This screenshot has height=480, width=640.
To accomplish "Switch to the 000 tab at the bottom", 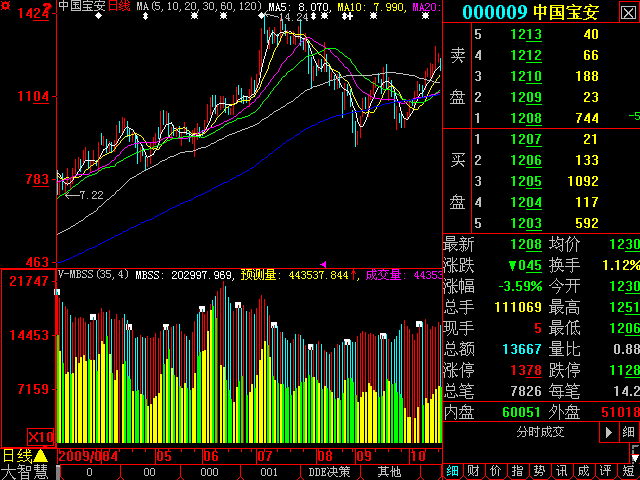I will [209, 472].
